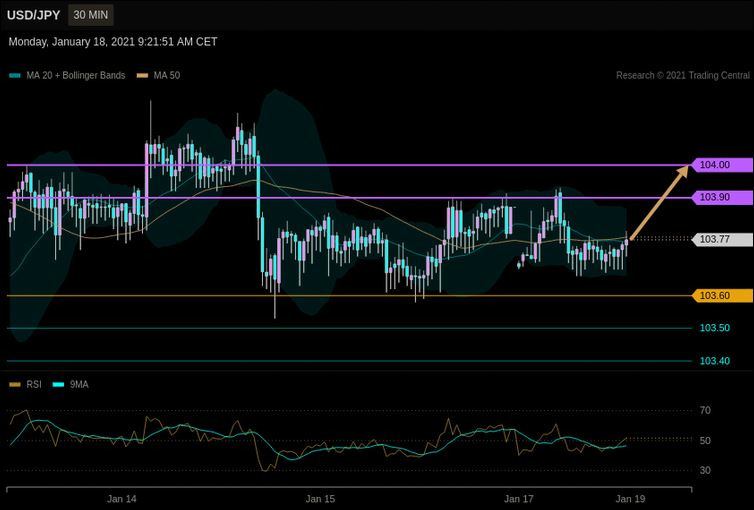754x510 pixels.
Task: Click the RSI legend label
Action: coord(34,385)
